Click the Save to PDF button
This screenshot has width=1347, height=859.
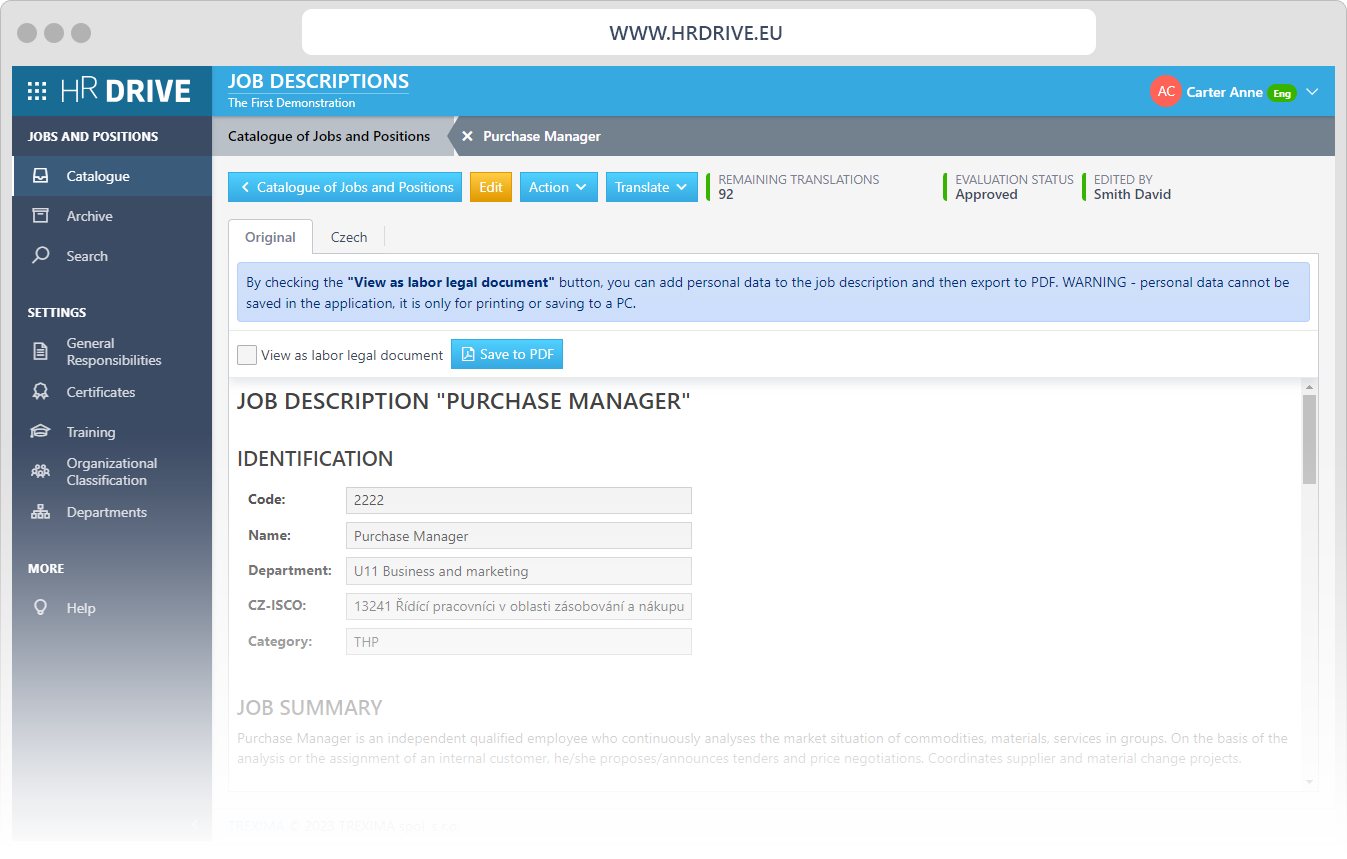[x=507, y=355]
